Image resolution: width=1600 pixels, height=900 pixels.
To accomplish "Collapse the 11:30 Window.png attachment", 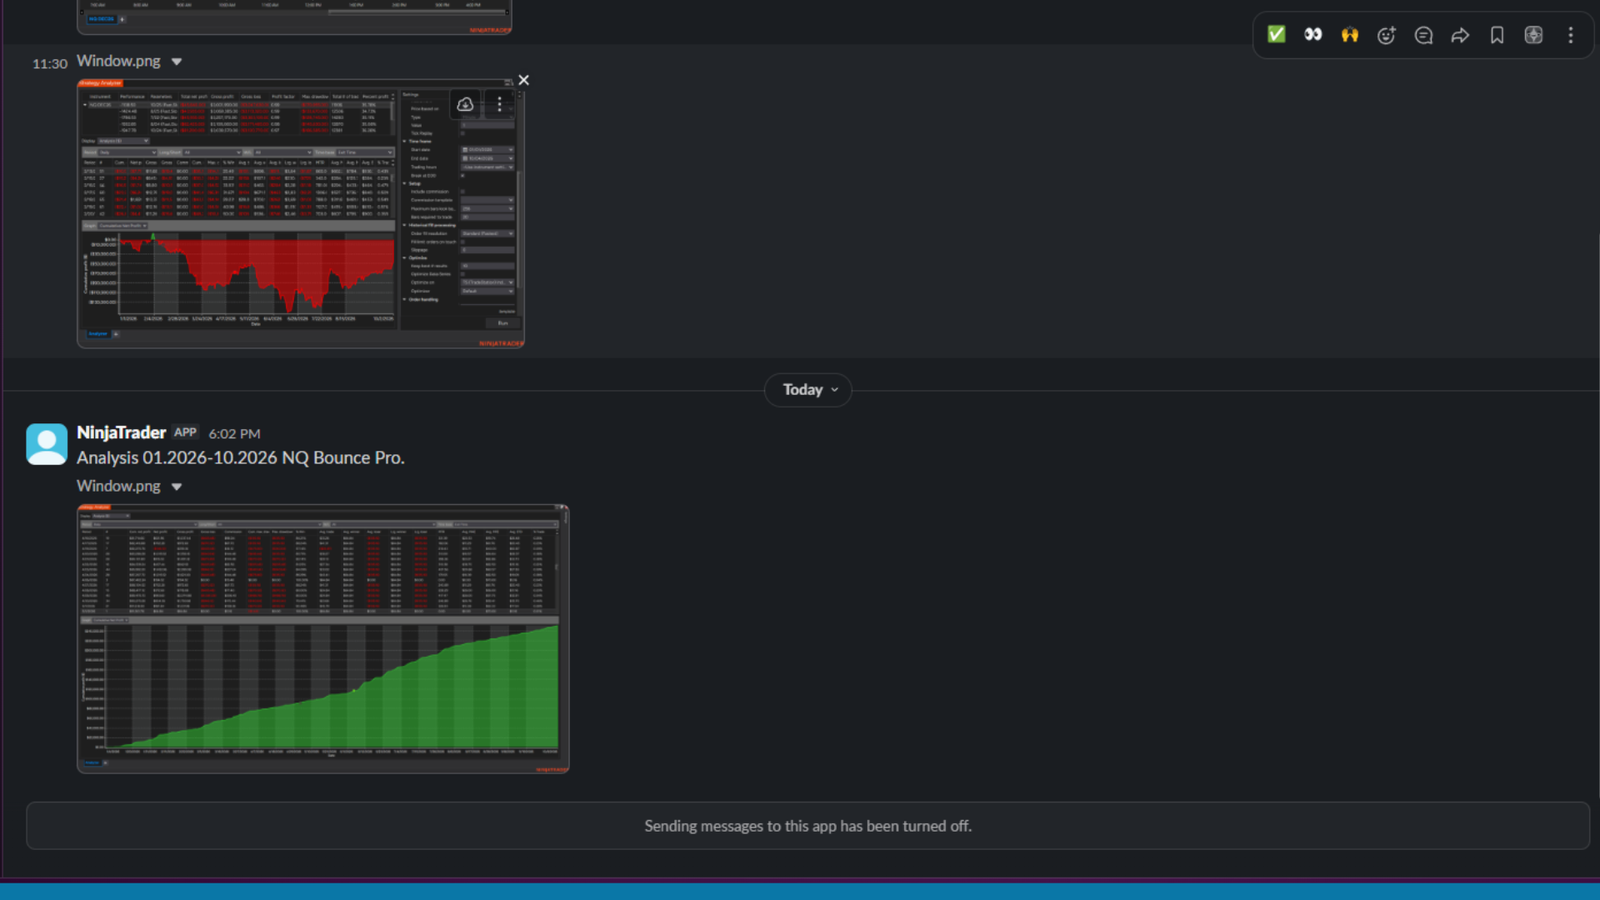I will coord(177,62).
